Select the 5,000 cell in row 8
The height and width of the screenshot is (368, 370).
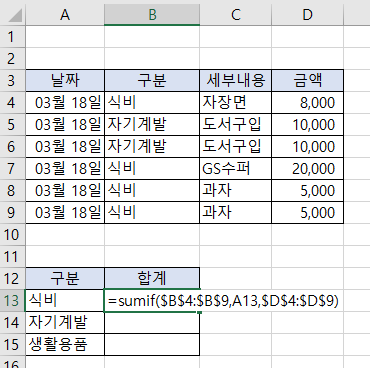tap(307, 191)
